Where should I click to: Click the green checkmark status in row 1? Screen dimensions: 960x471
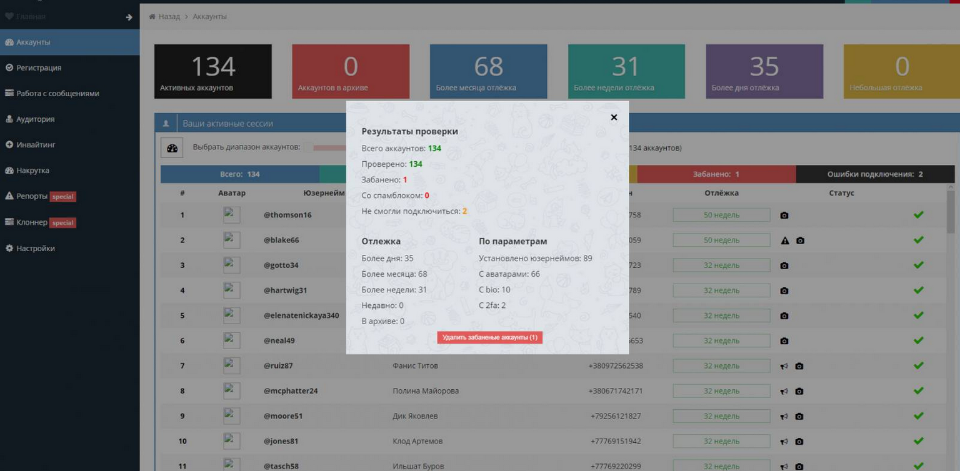919,215
